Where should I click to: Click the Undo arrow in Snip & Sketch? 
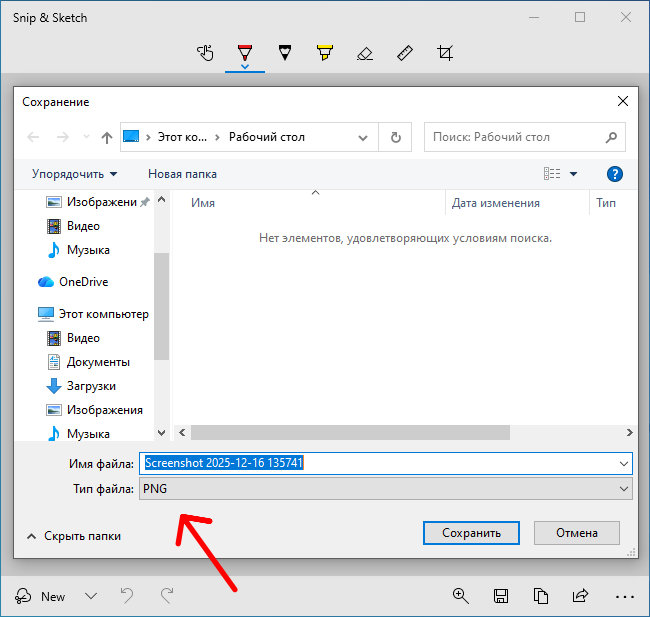pyautogui.click(x=127, y=596)
